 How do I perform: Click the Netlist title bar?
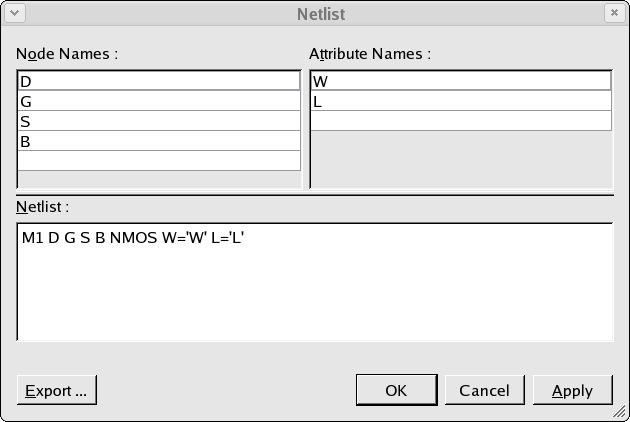point(321,14)
